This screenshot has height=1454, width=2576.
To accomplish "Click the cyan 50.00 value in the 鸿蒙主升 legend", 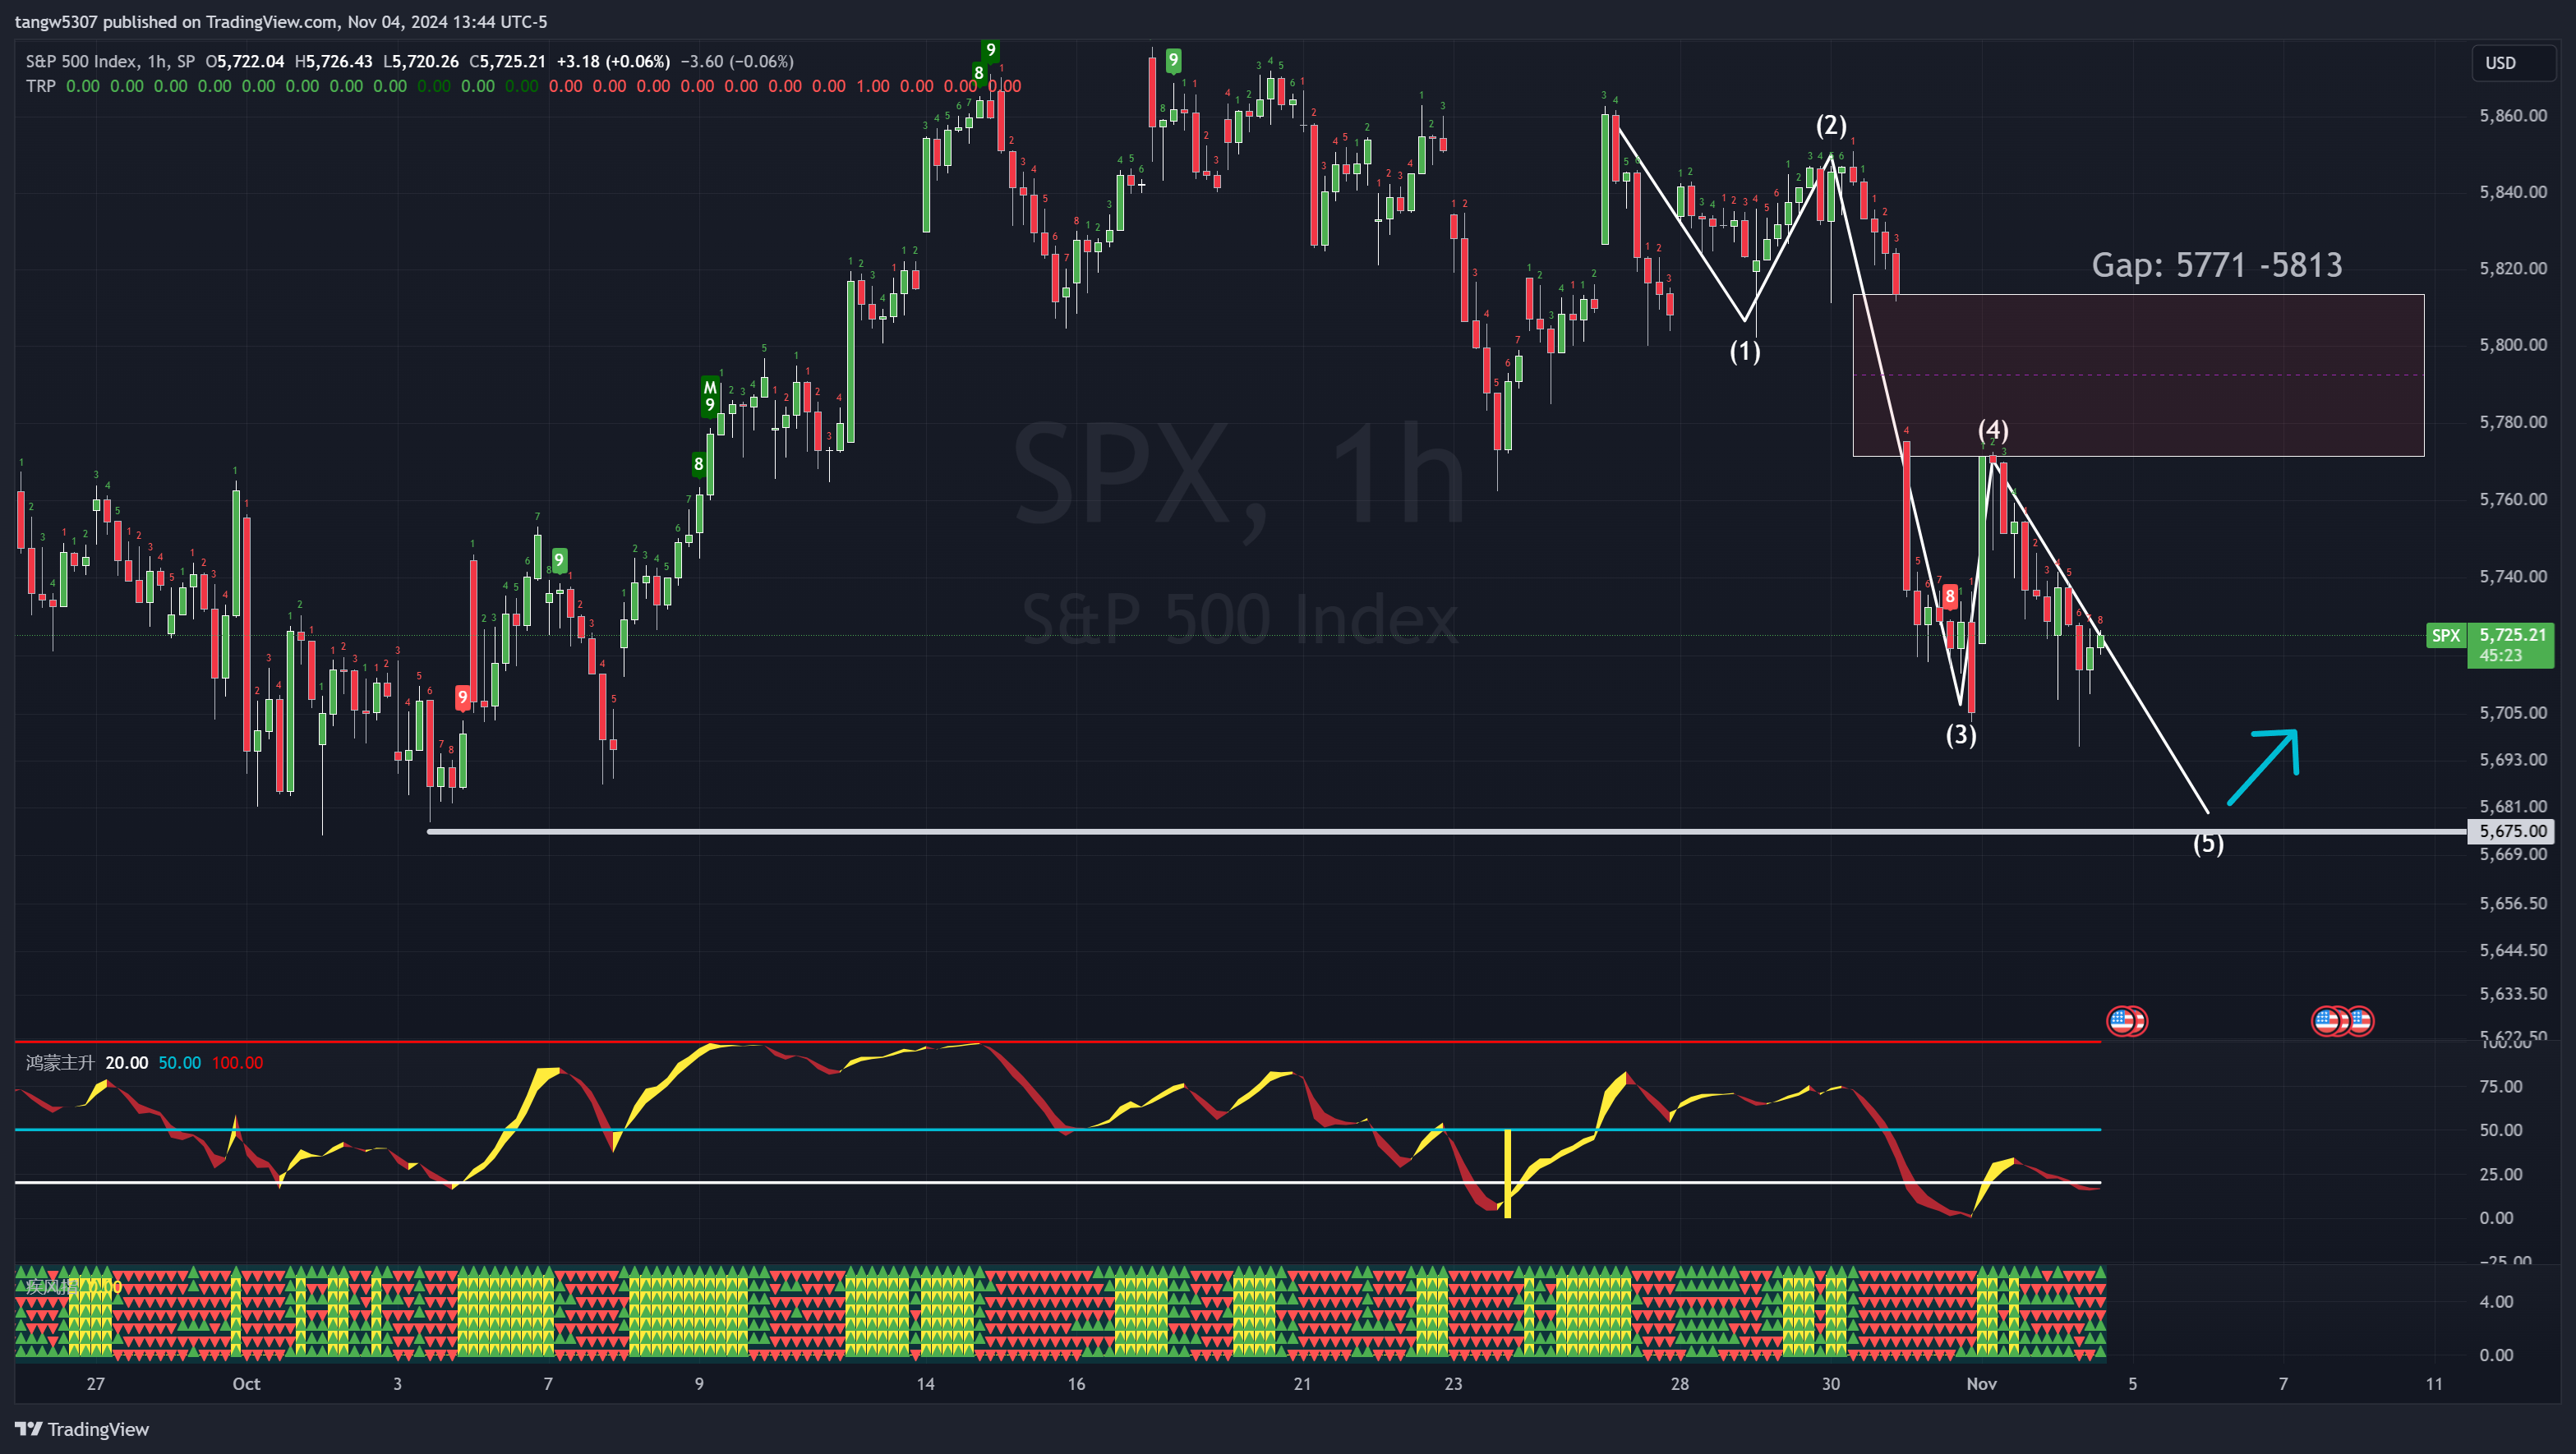I will point(180,1063).
